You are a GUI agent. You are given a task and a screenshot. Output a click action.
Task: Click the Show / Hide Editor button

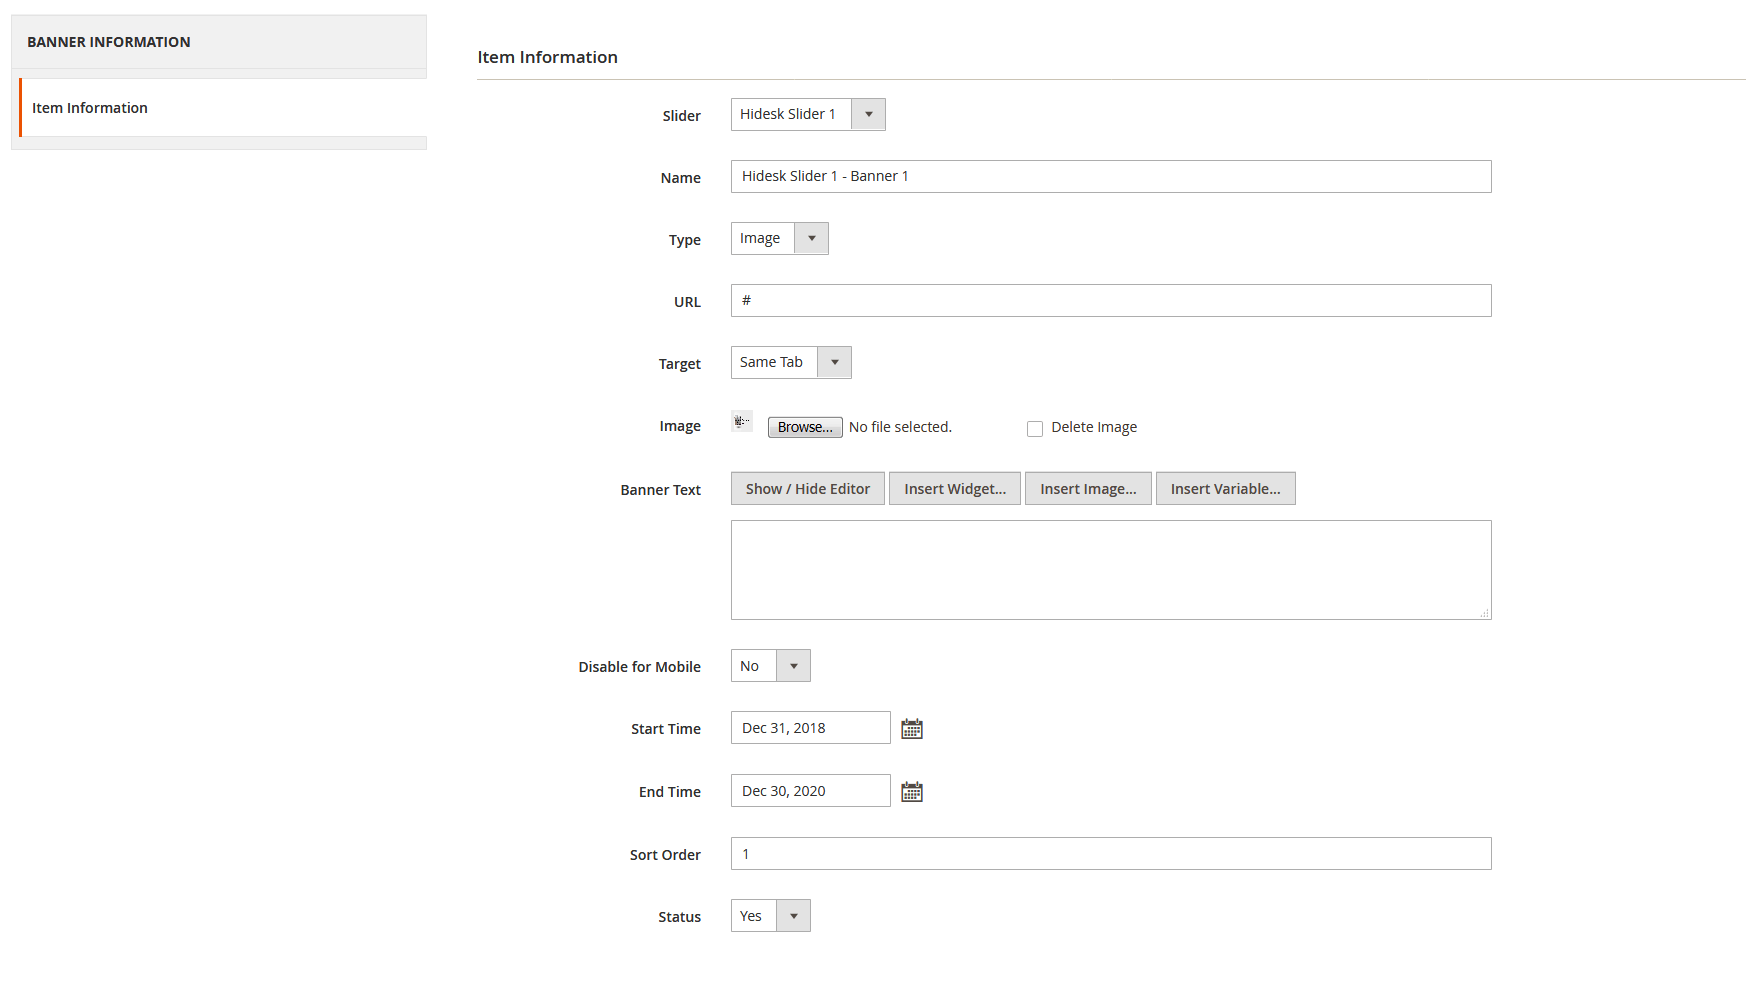point(807,489)
